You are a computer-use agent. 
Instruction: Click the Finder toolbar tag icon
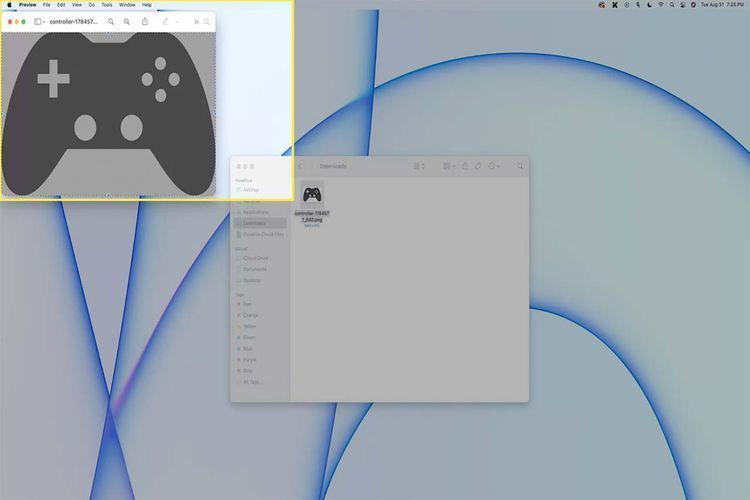478,166
